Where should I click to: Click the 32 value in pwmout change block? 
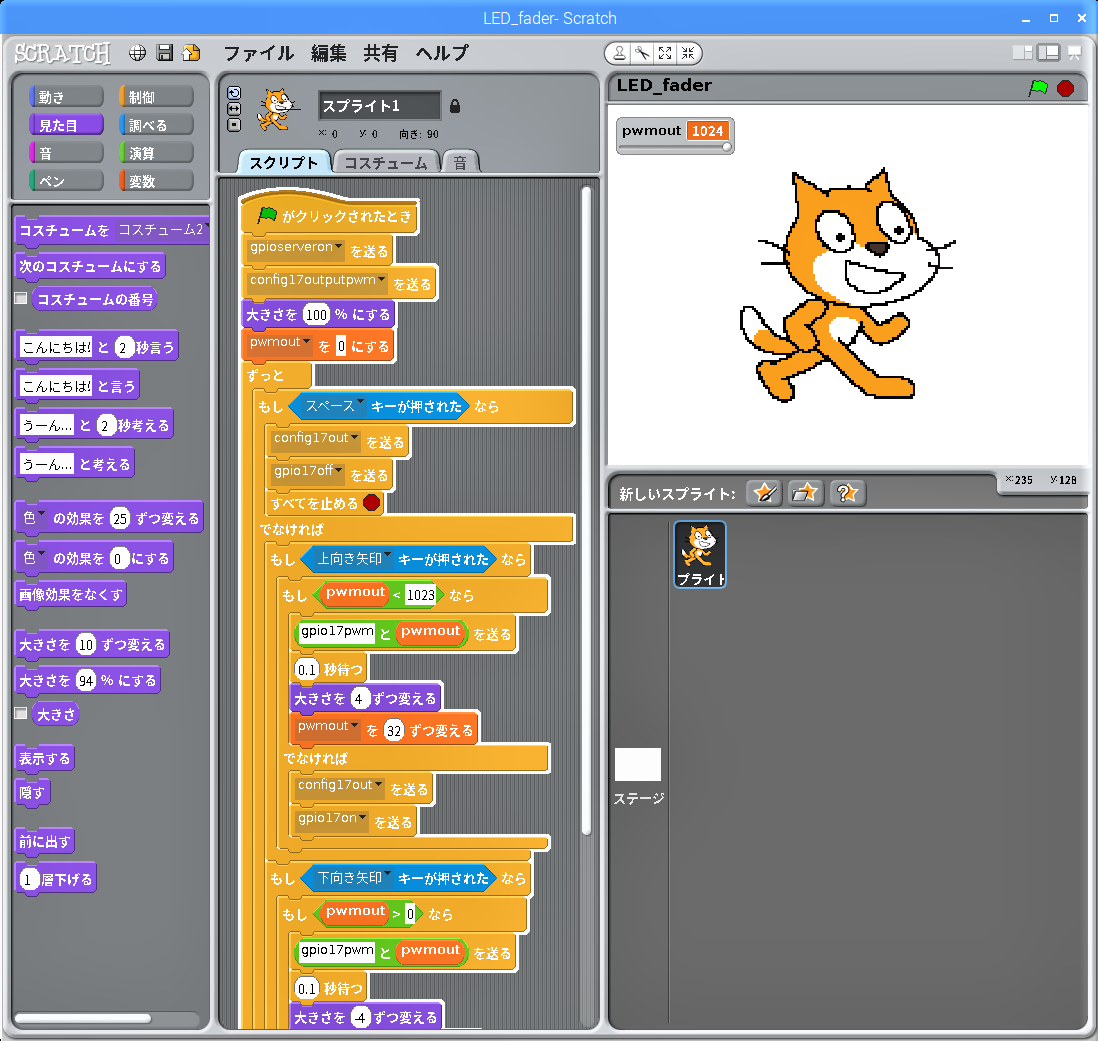[x=394, y=732]
